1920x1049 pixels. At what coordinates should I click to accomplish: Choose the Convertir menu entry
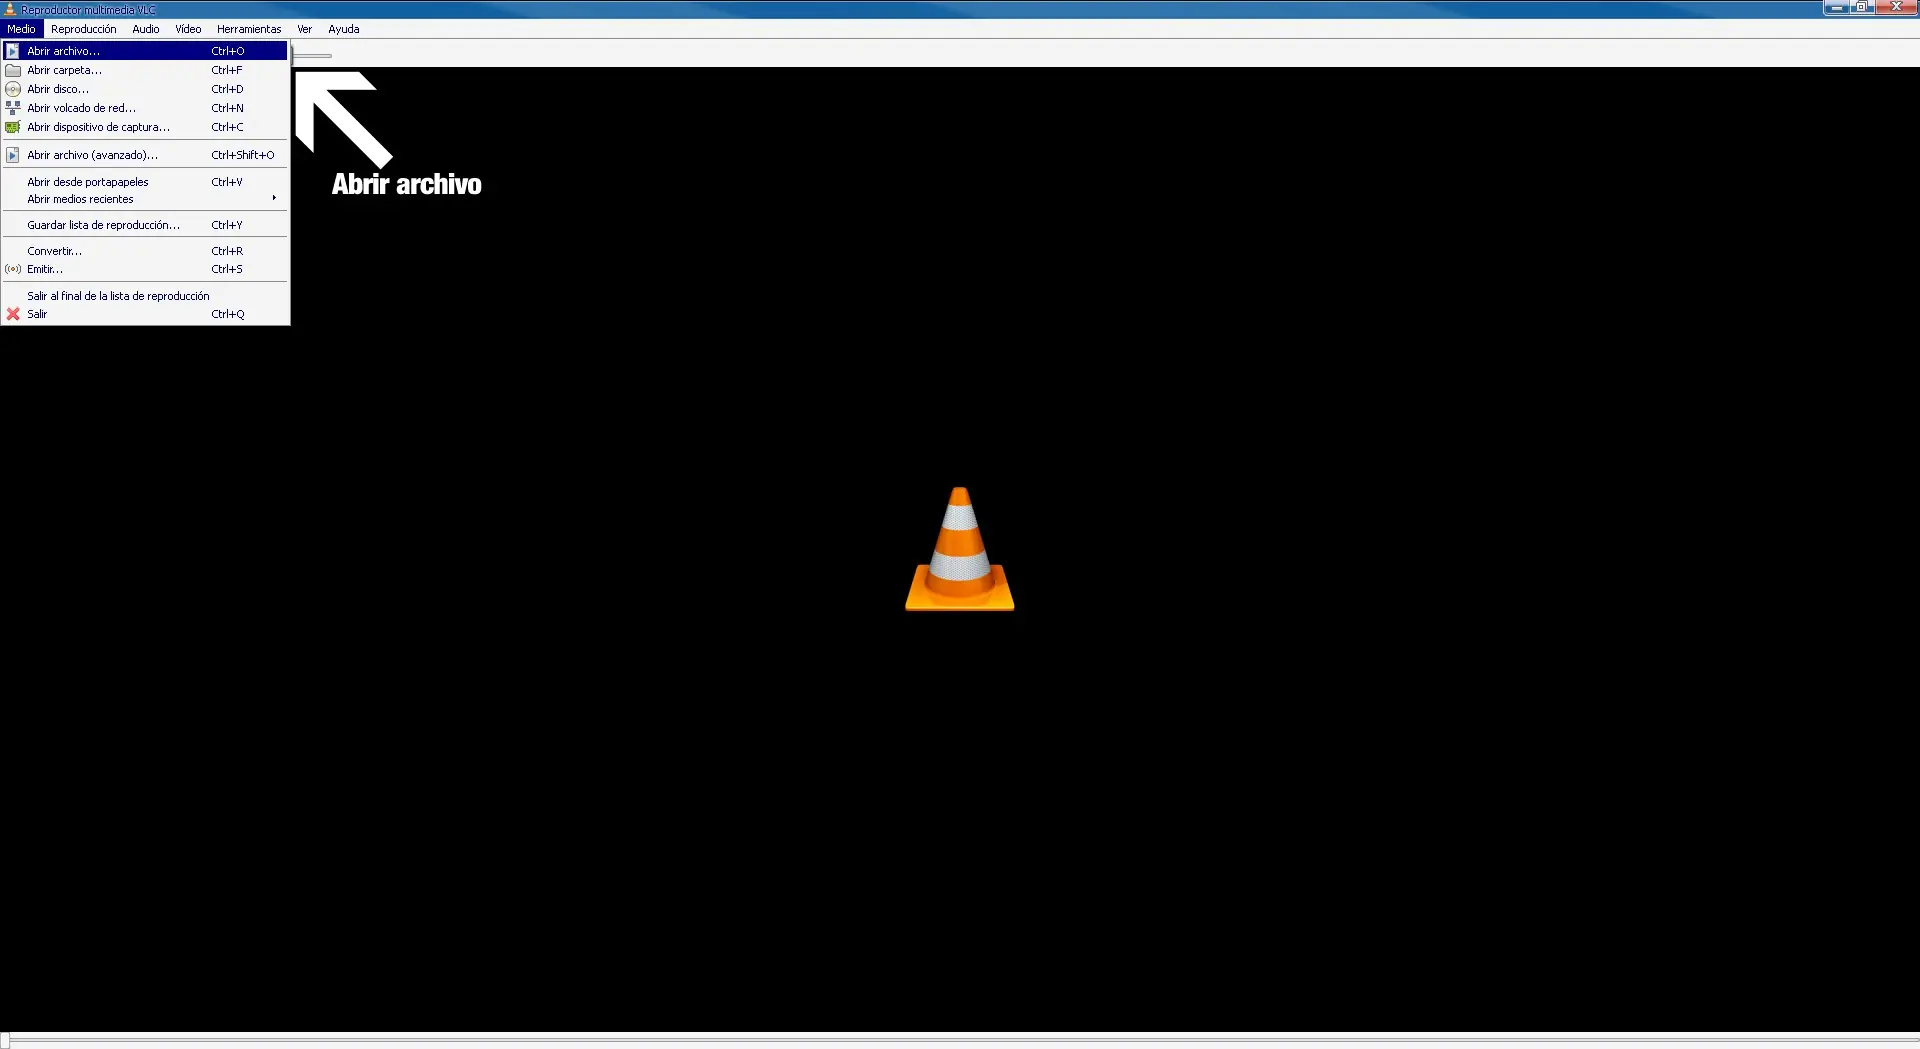[x=145, y=251]
